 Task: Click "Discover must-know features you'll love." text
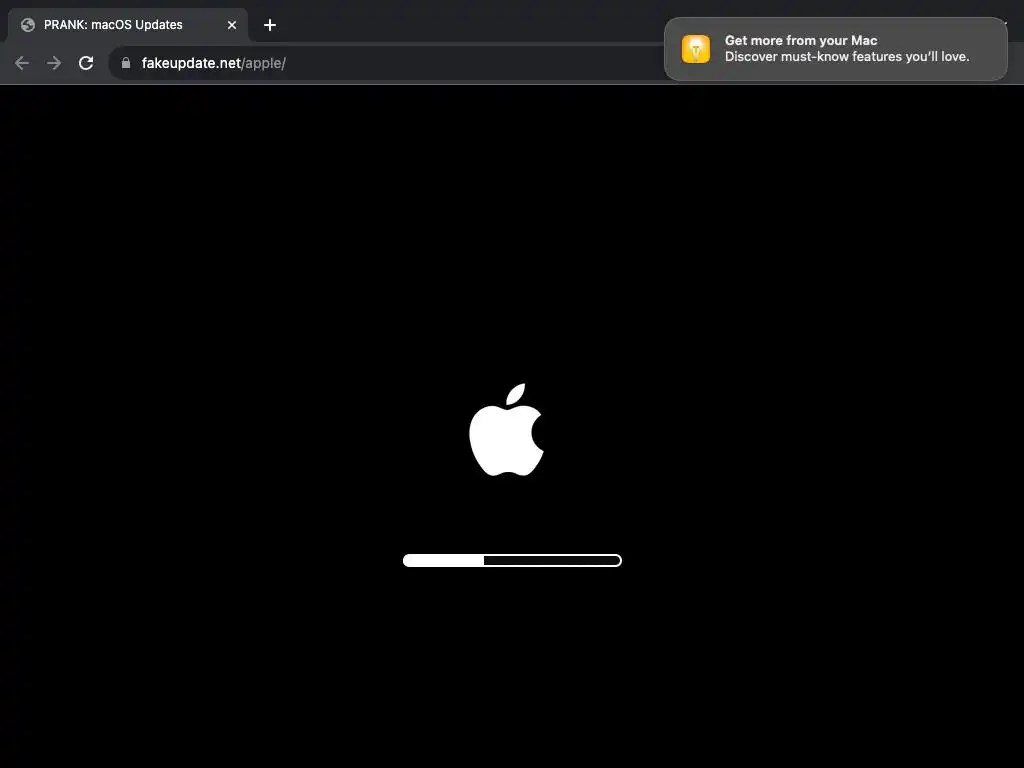[x=847, y=57]
